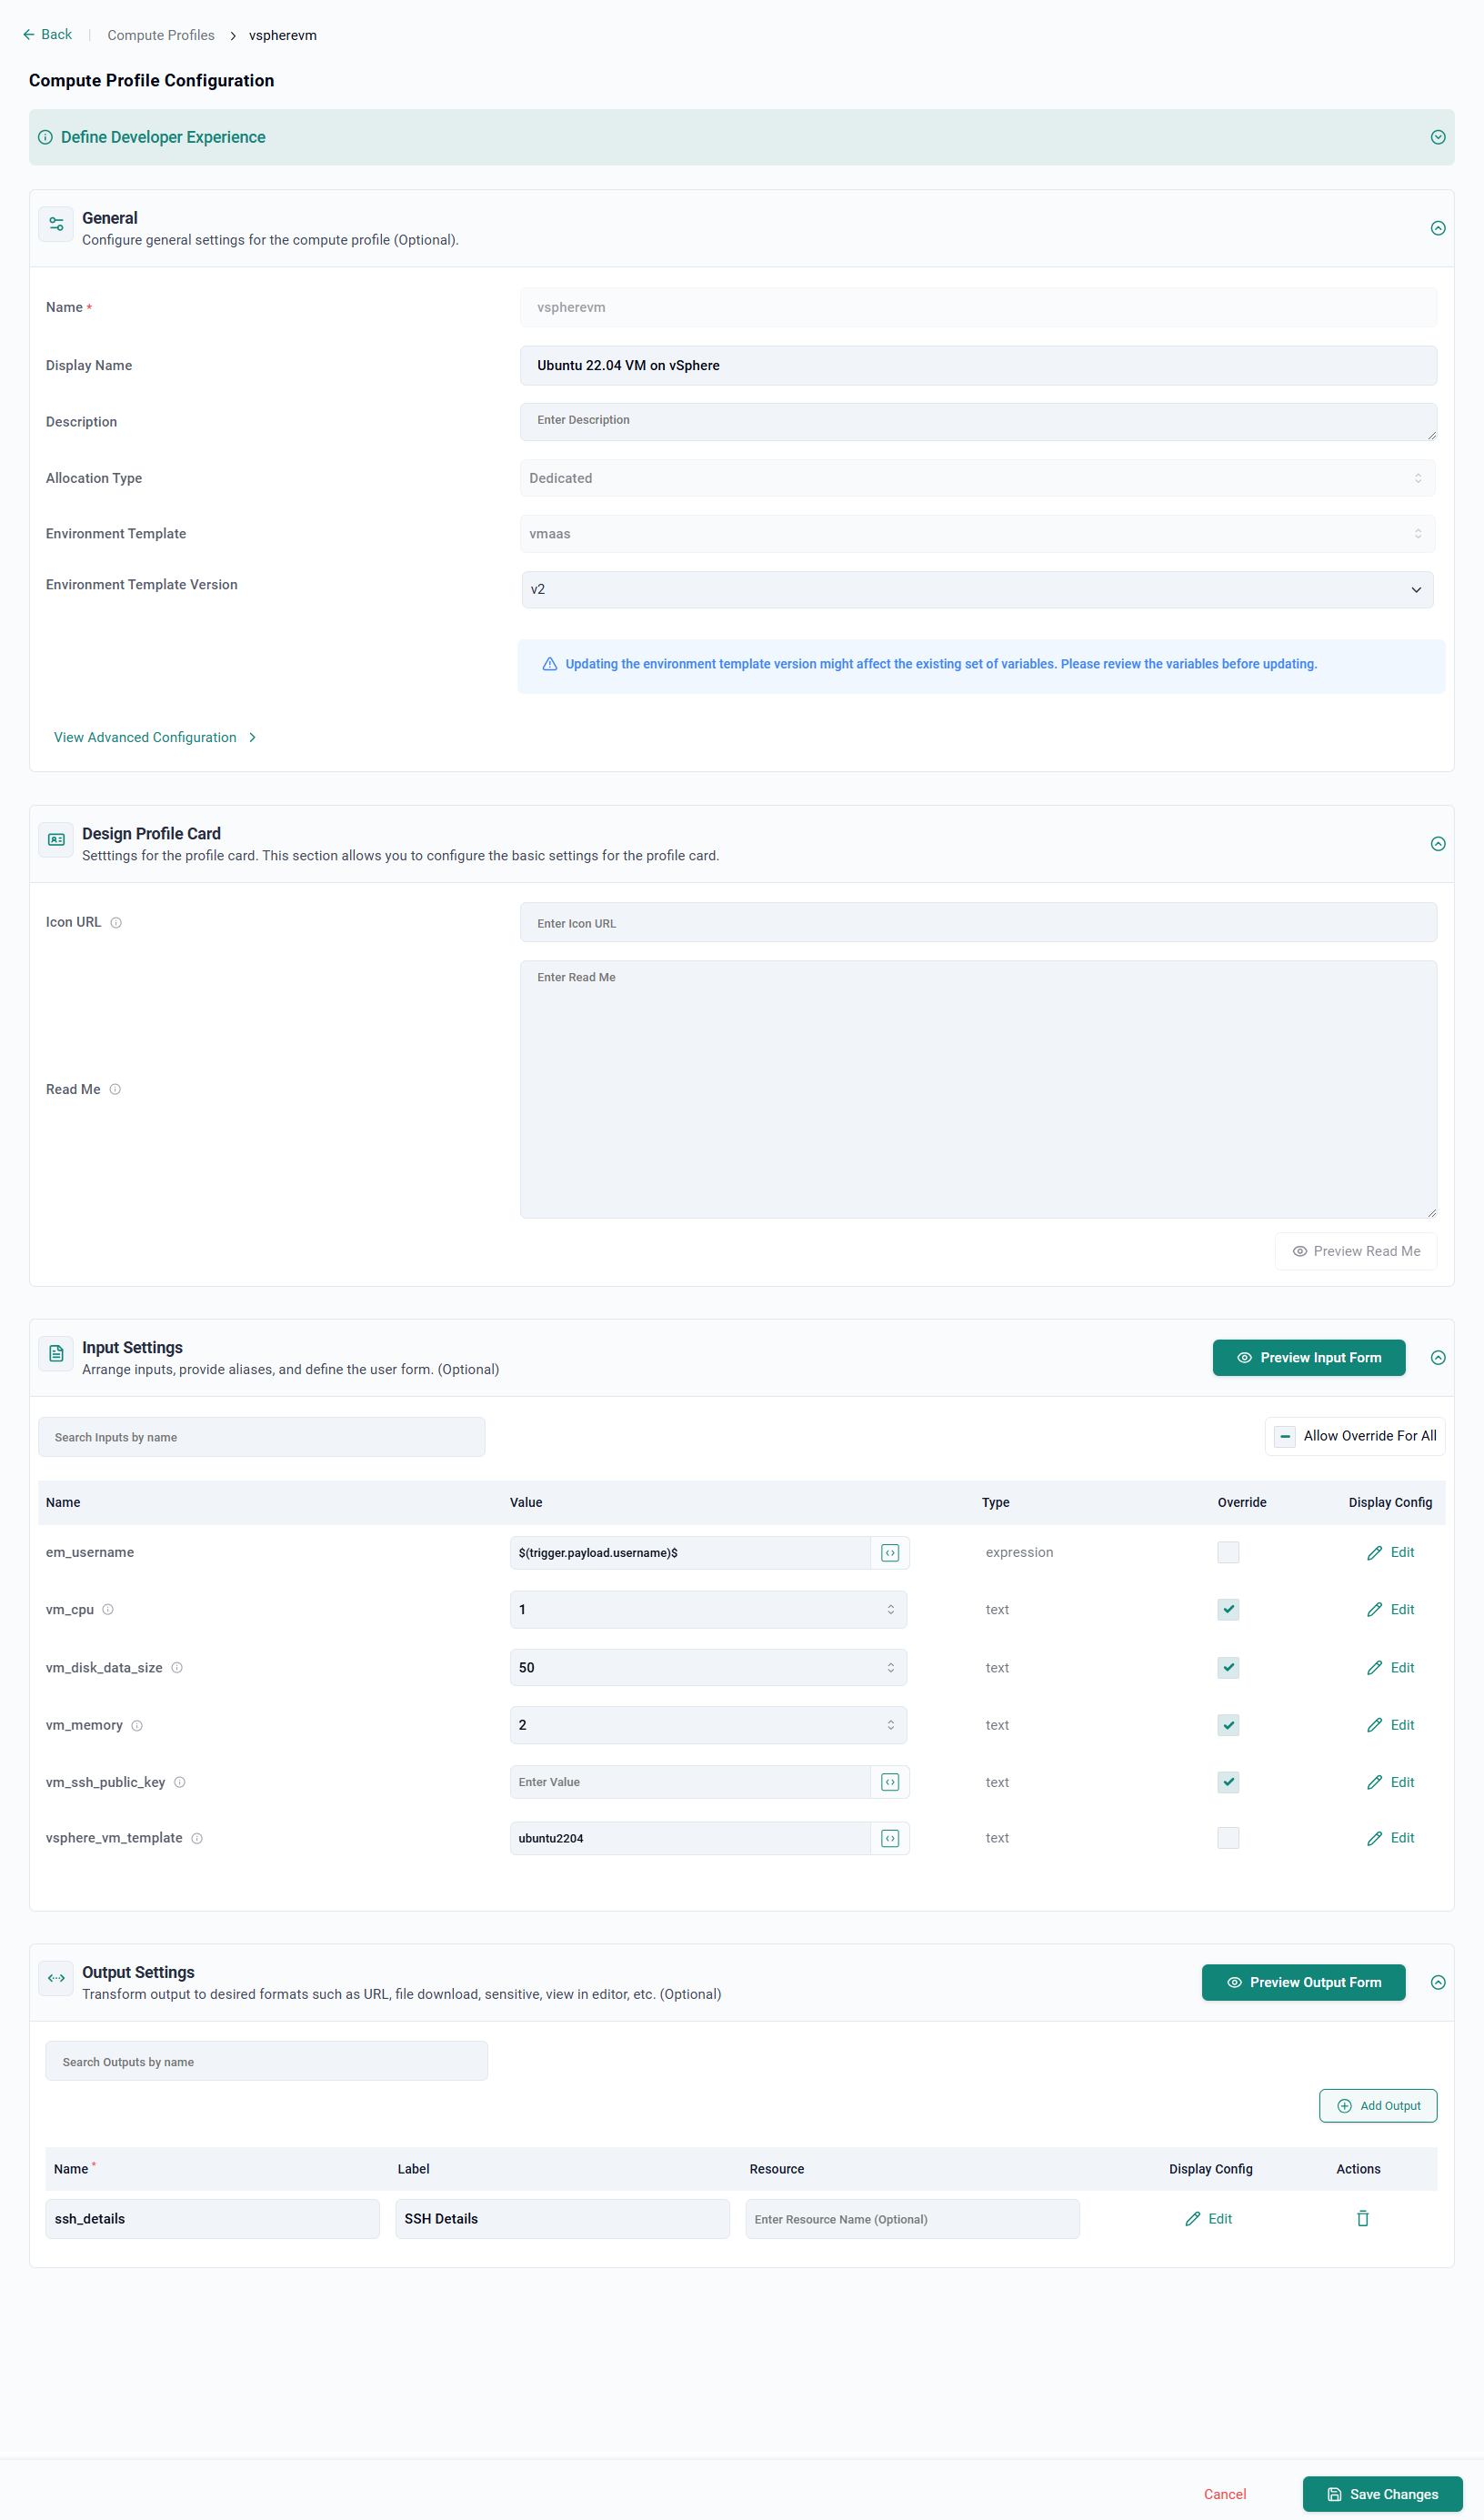Click the output Resource Name field
The image size is (1484, 2520).
(912, 2219)
